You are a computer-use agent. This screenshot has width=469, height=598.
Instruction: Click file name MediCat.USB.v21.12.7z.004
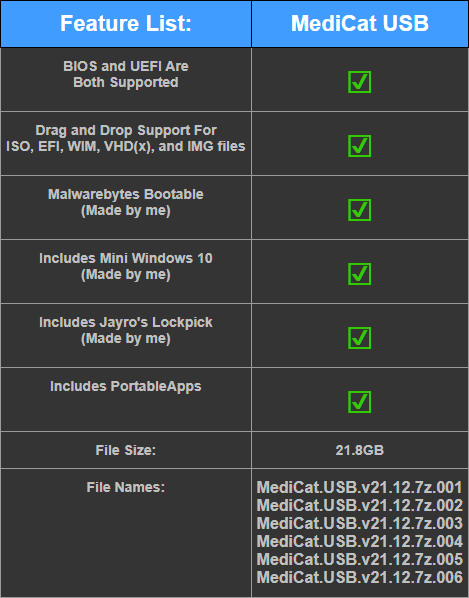(360, 541)
